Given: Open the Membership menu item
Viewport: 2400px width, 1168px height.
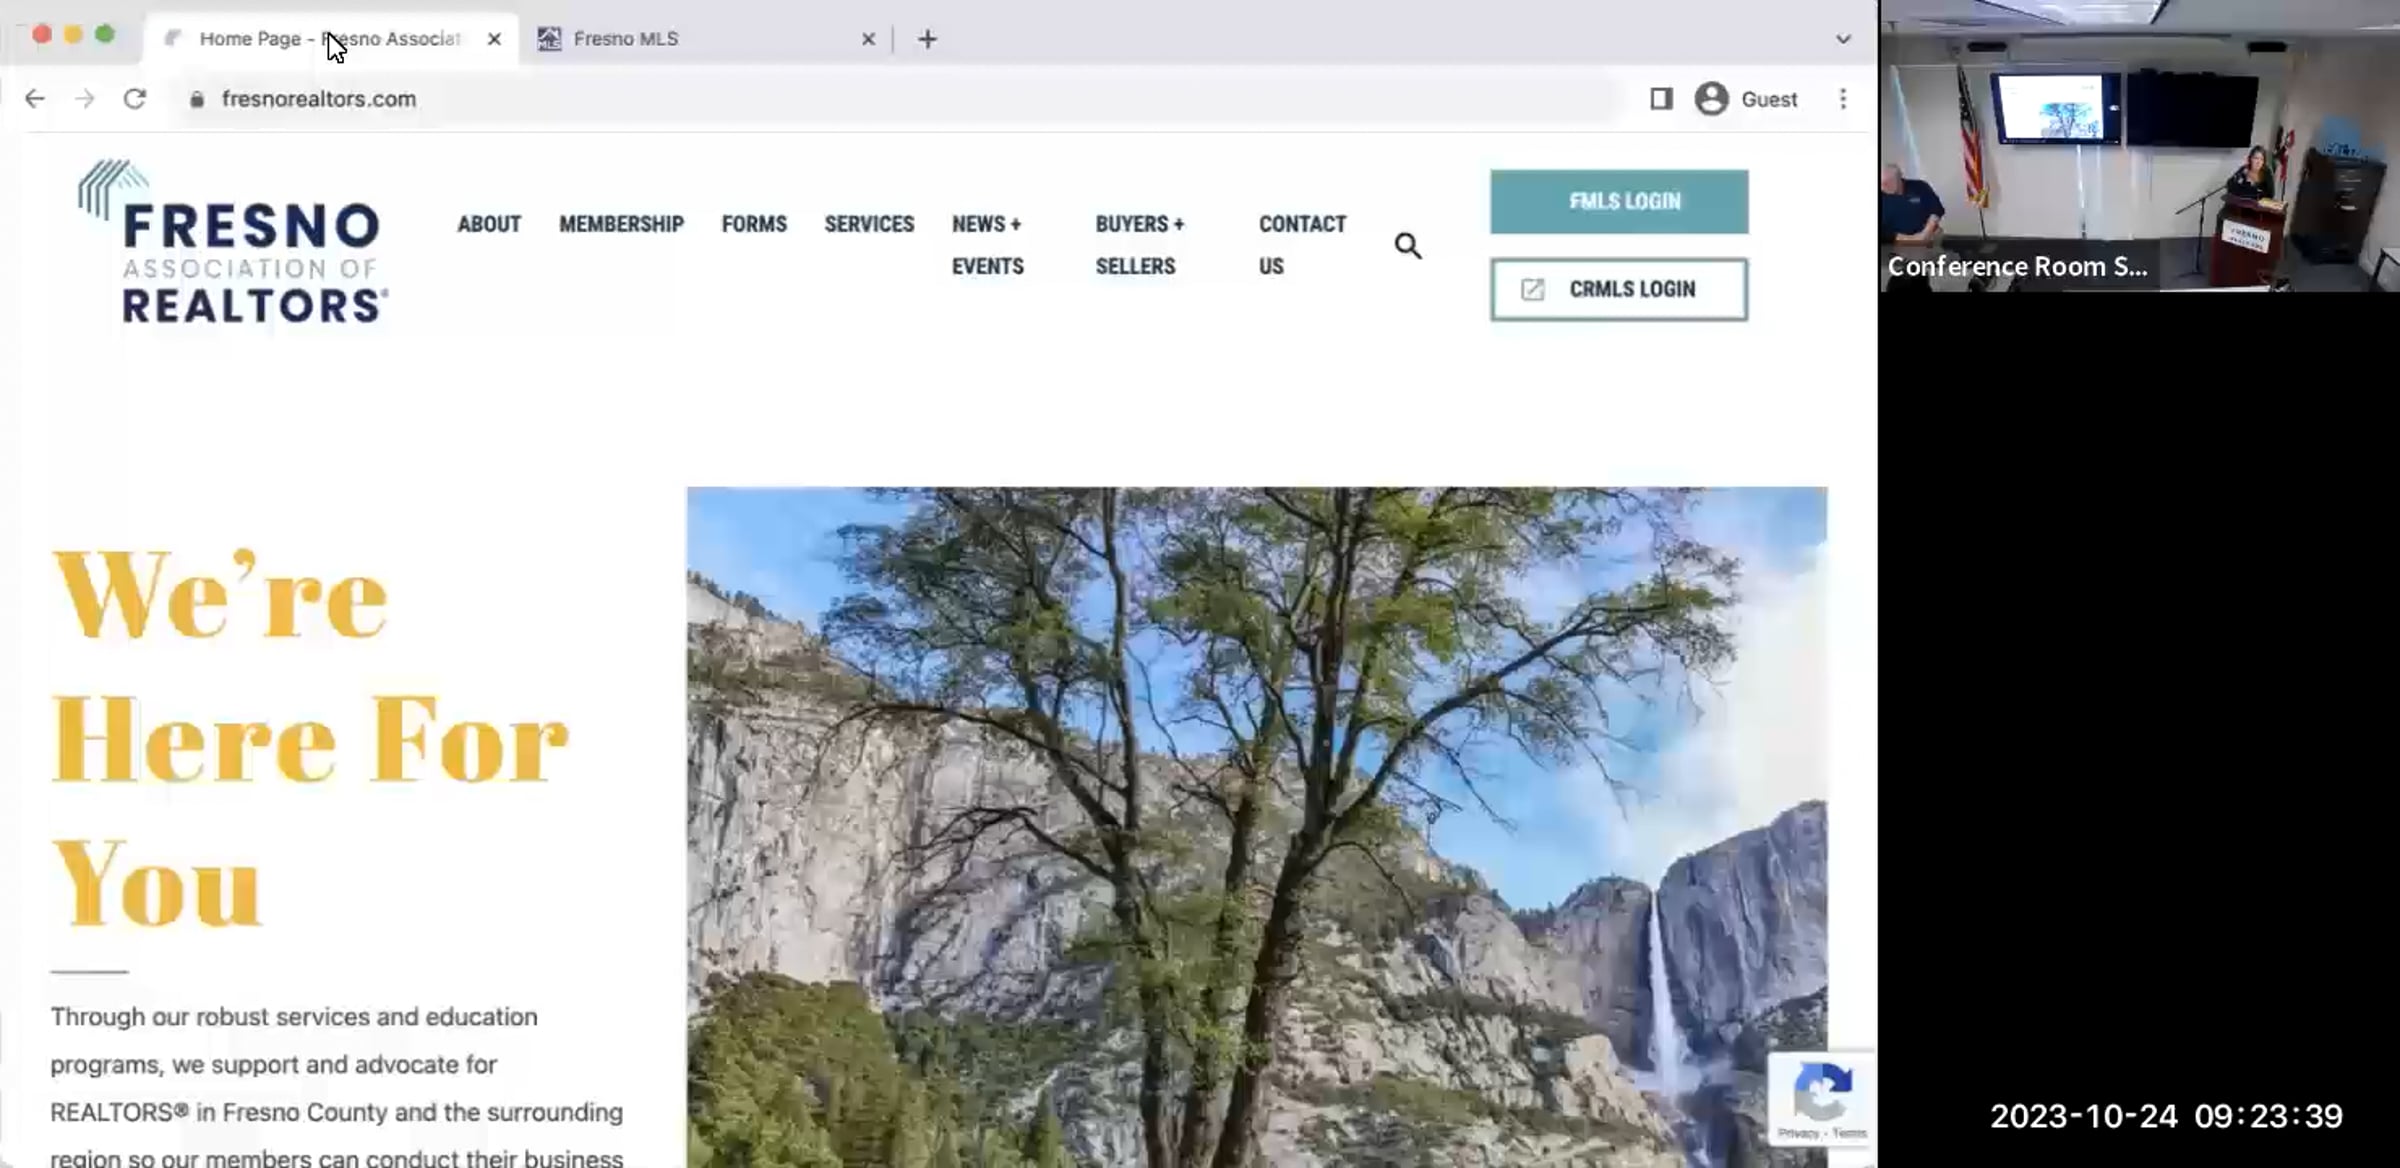Looking at the screenshot, I should (x=621, y=224).
